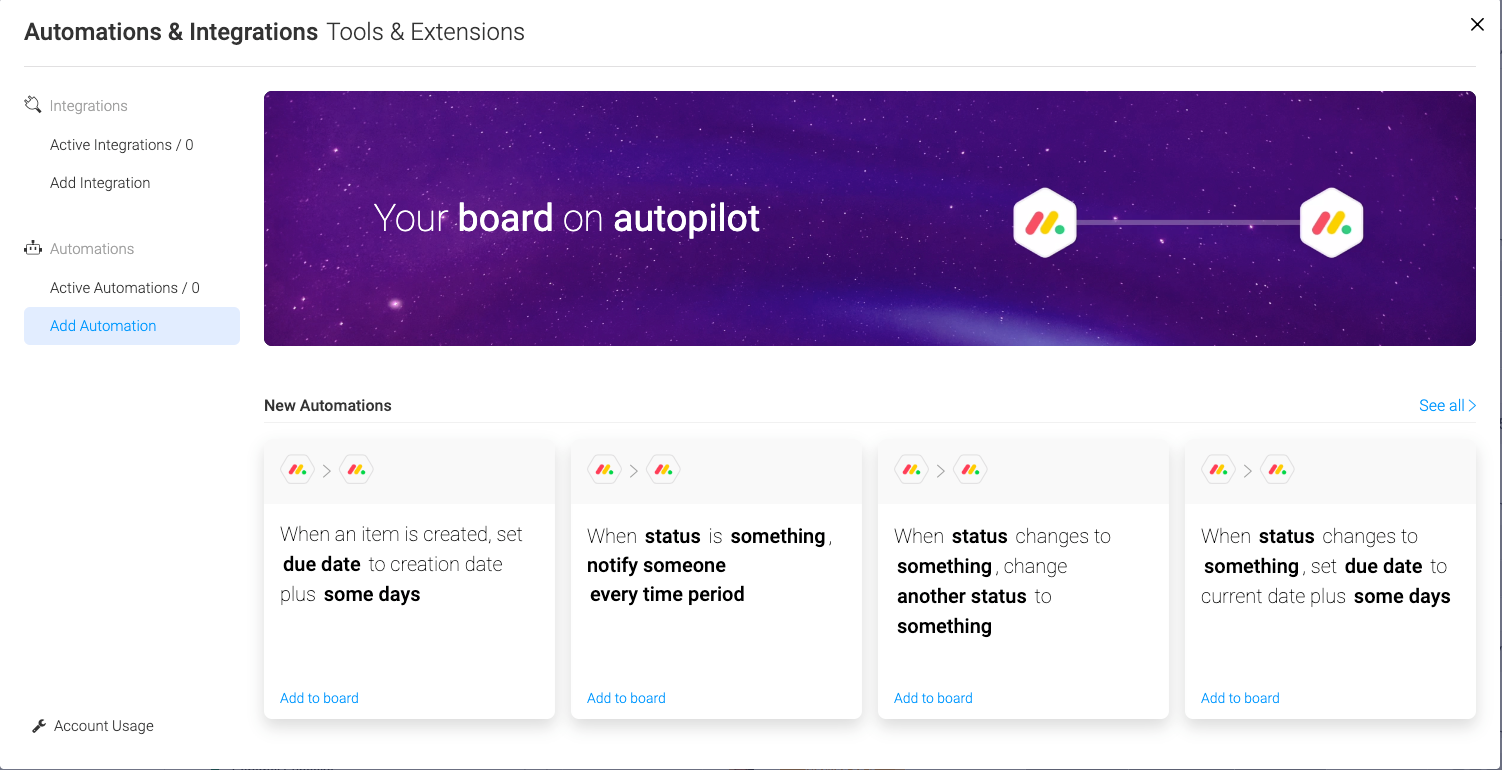Open Active Integrations / 0

point(122,145)
